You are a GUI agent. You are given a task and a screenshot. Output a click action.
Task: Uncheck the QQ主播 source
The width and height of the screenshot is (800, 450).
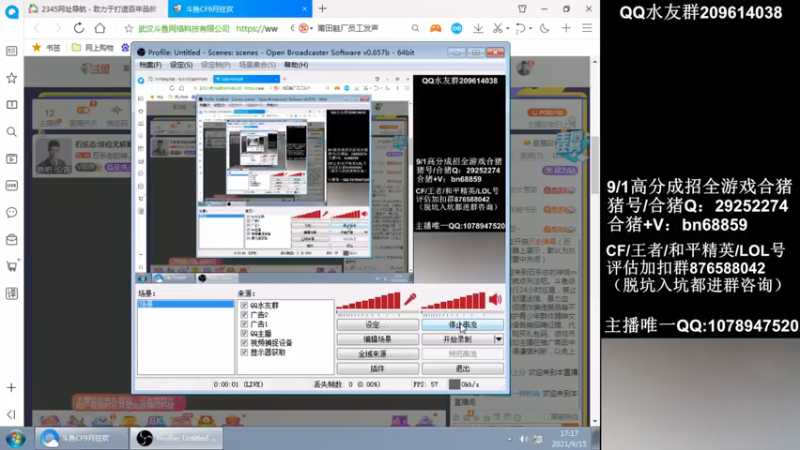point(244,333)
